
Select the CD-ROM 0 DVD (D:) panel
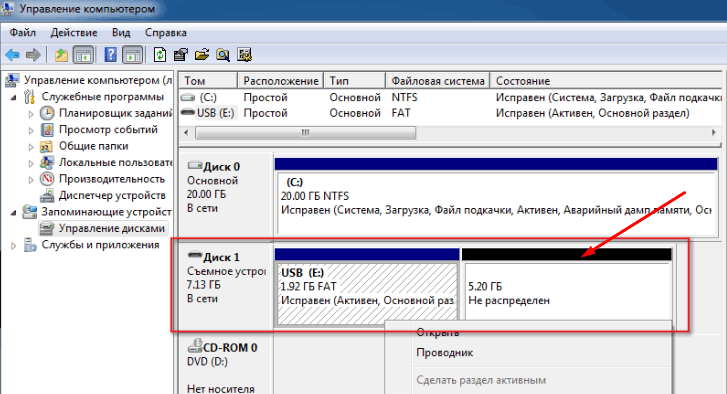pyautogui.click(x=226, y=365)
